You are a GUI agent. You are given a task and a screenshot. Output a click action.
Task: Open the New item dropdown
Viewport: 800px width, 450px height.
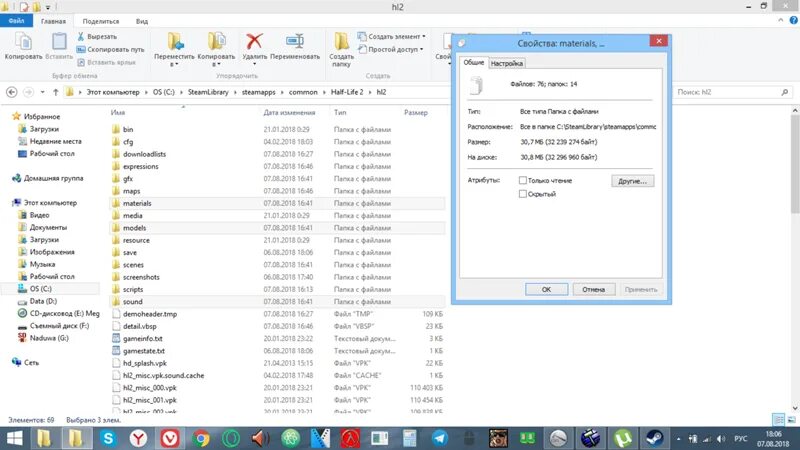(x=391, y=36)
